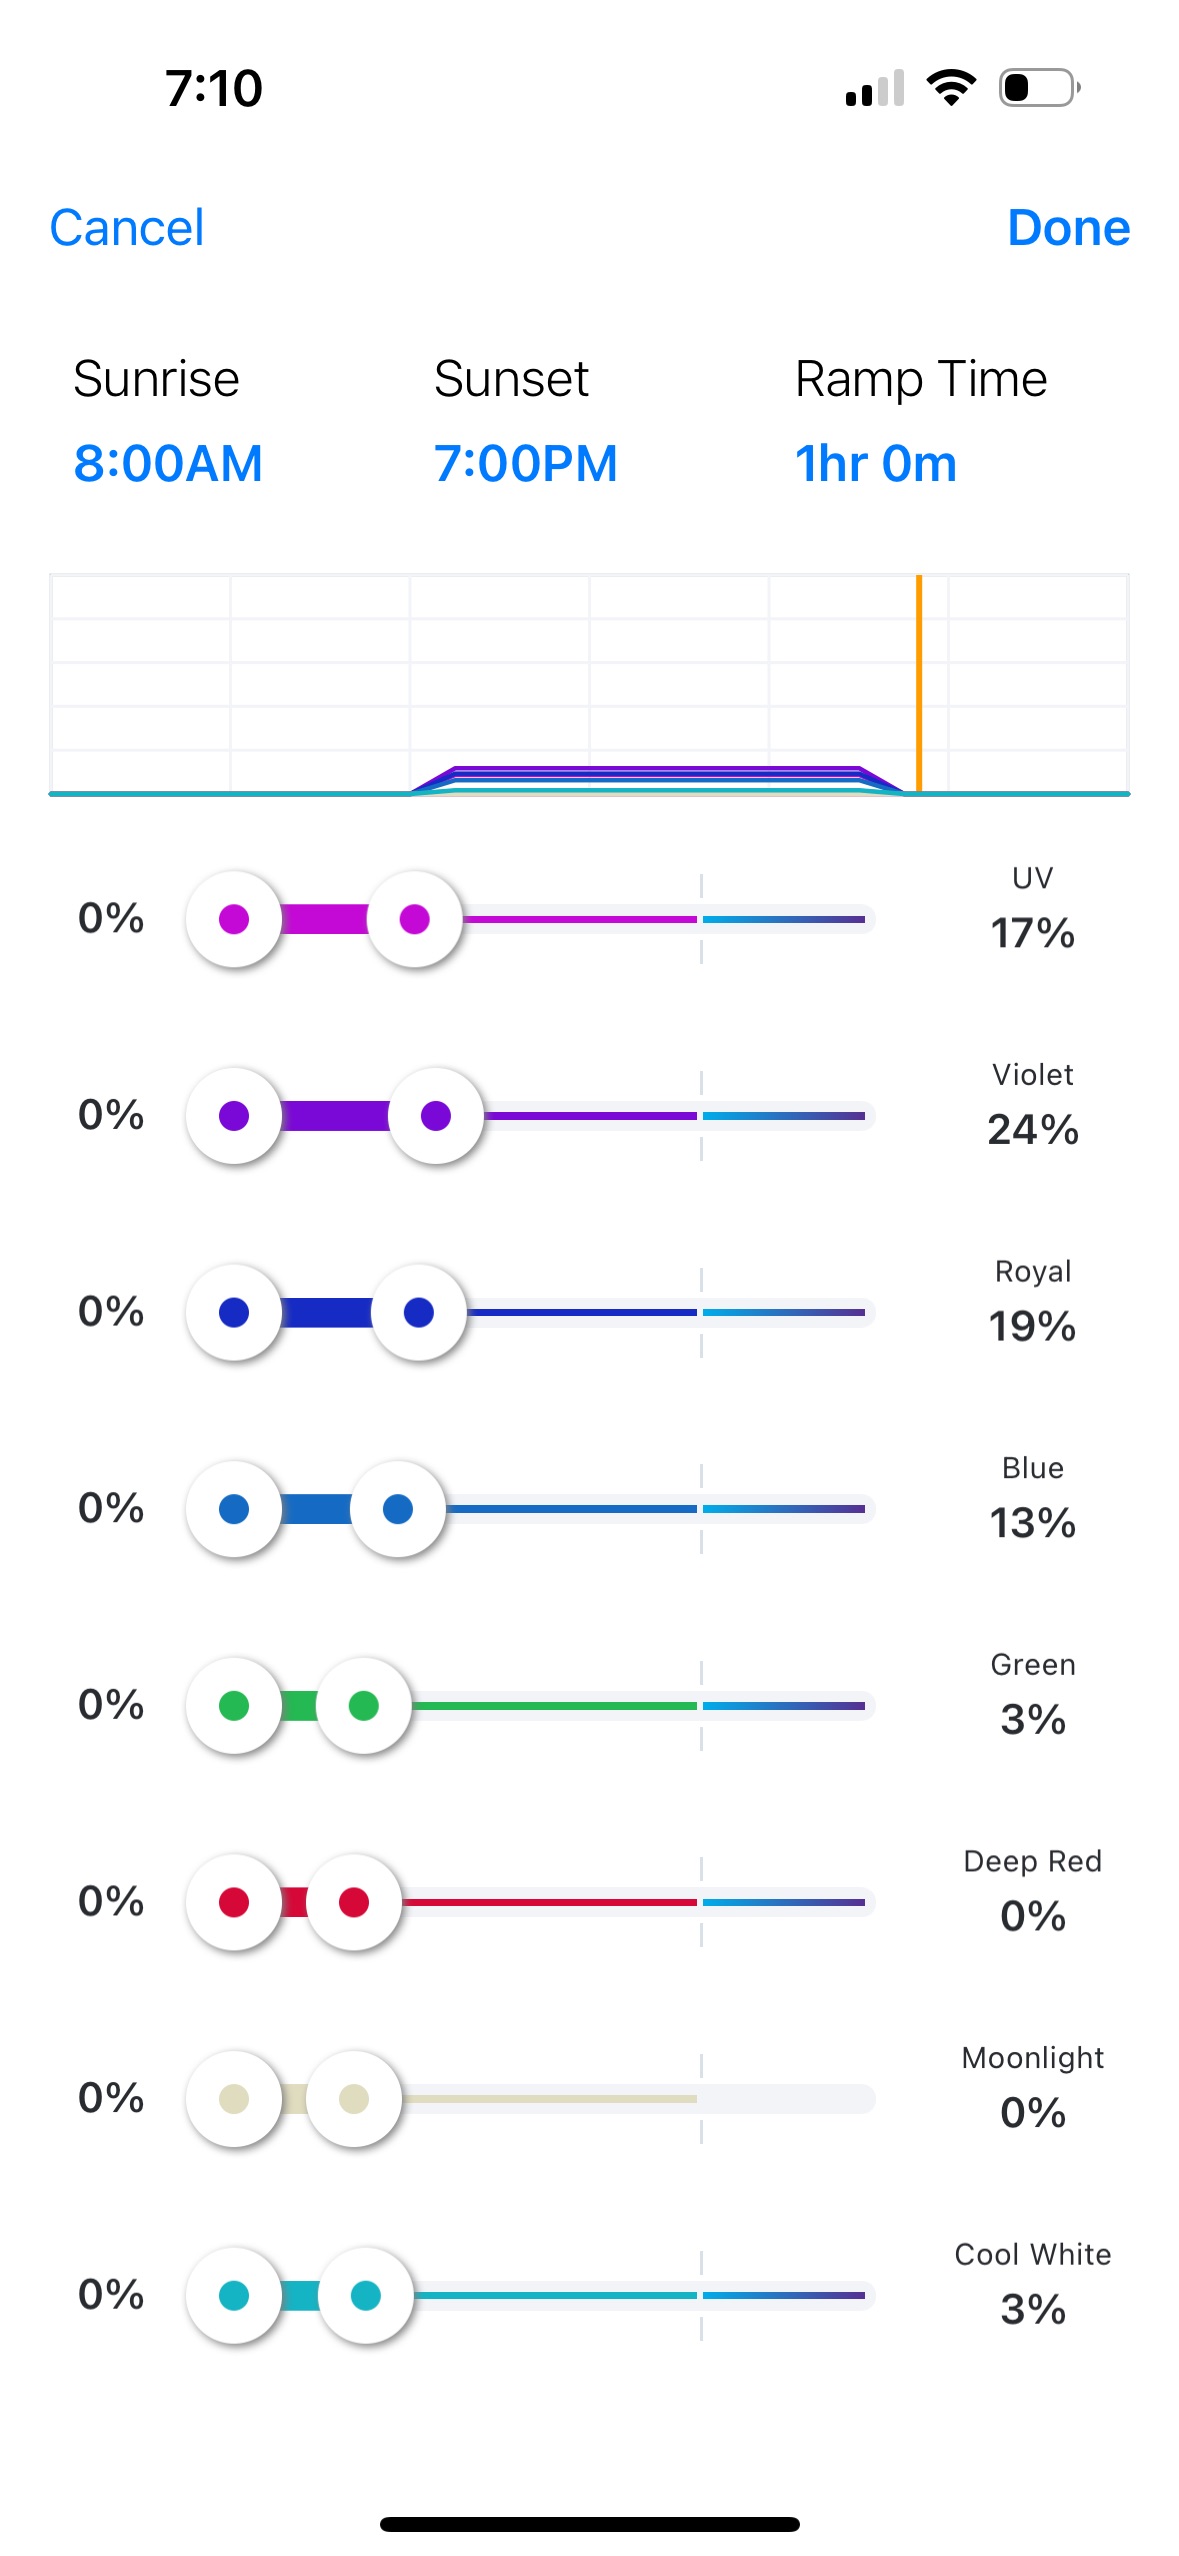Screen dimensions: 1179x2556
Task: Tap the Moonlight slider's right beige handle
Action: (x=354, y=2098)
